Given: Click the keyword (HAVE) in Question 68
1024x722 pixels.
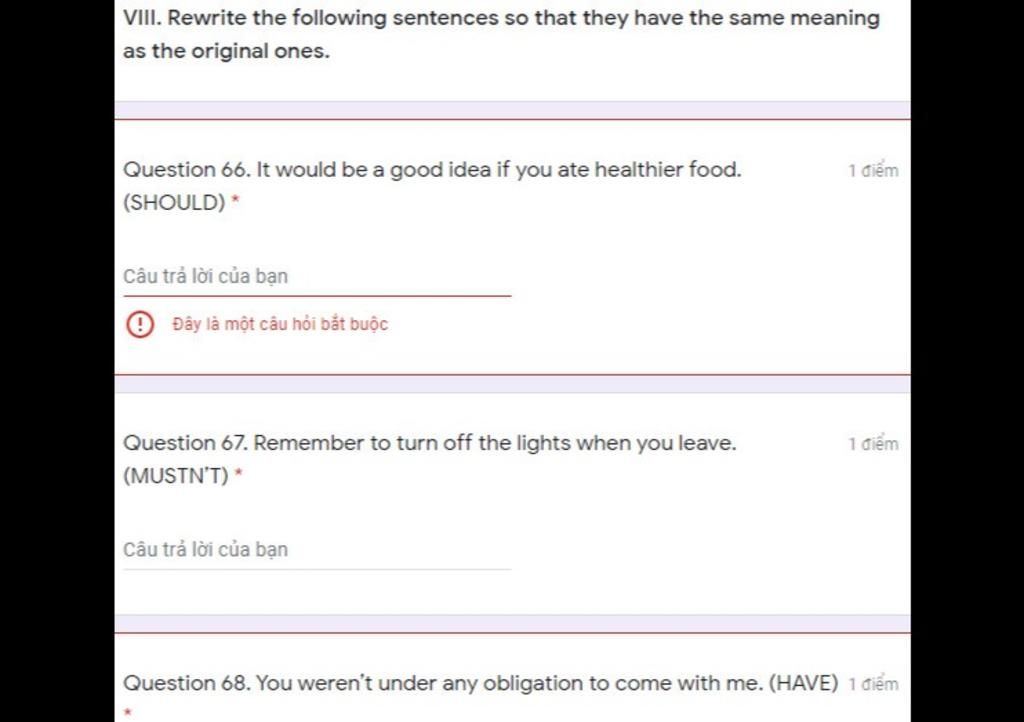Looking at the screenshot, I should (x=803, y=683).
